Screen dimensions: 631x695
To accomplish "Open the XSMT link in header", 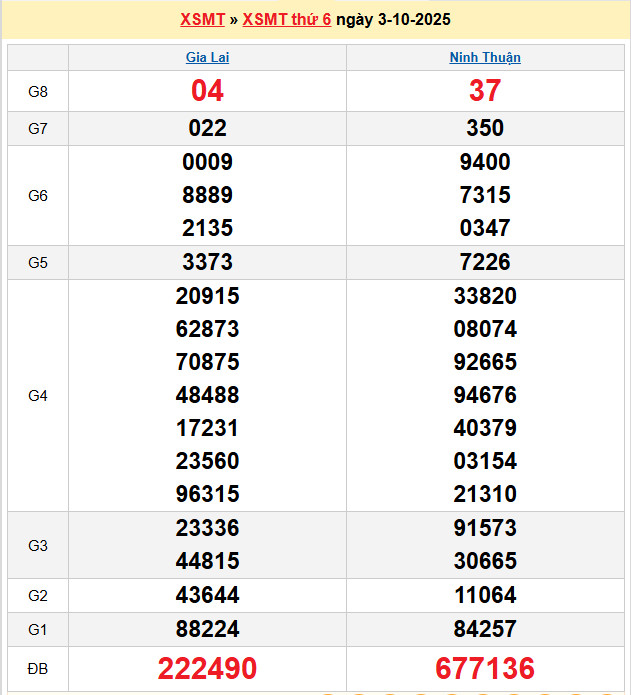I will pyautogui.click(x=203, y=20).
